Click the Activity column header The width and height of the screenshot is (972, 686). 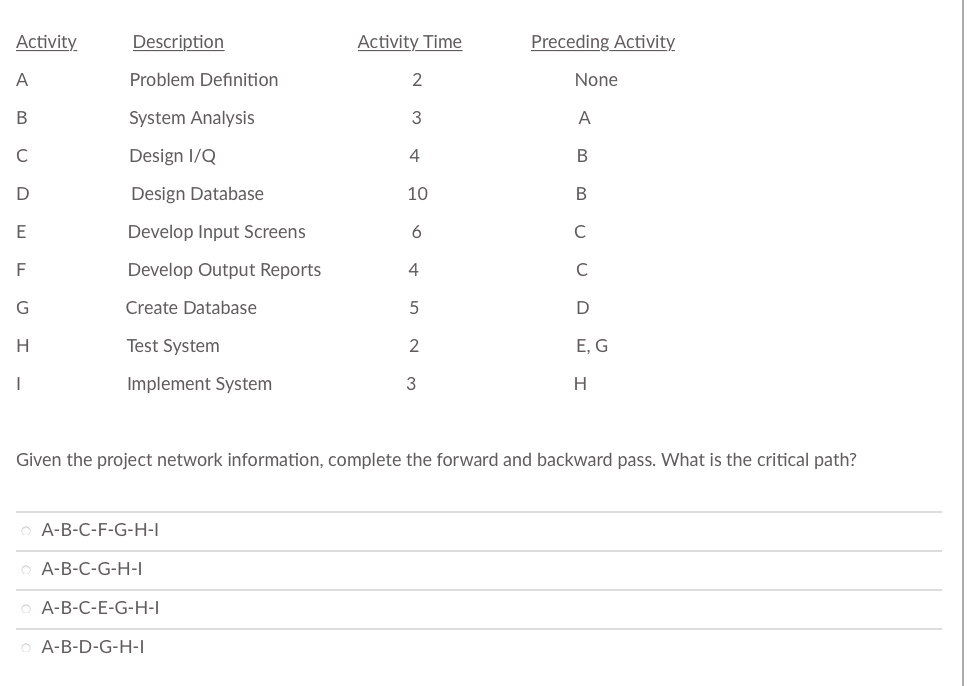coord(47,42)
